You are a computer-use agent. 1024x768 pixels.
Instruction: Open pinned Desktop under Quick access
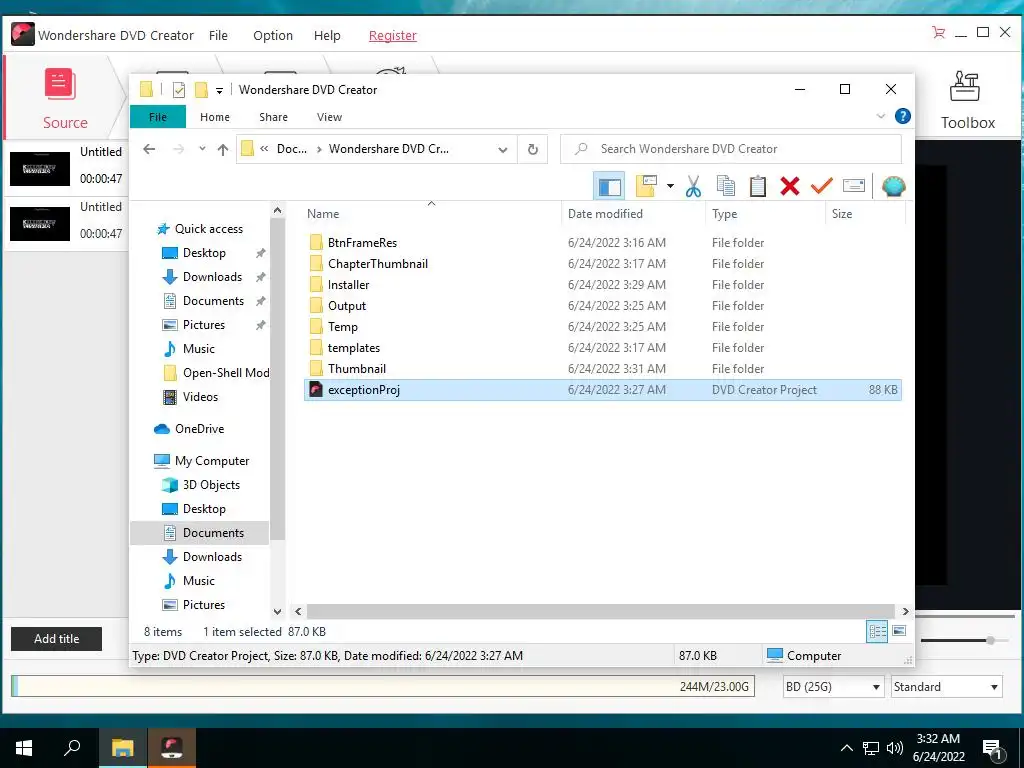tap(204, 253)
